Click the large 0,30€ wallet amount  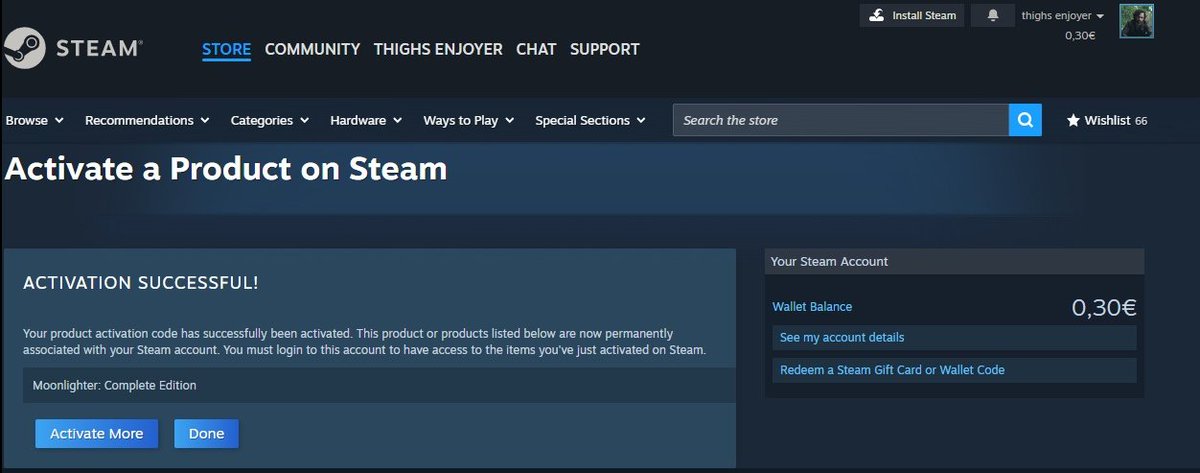tap(1104, 308)
